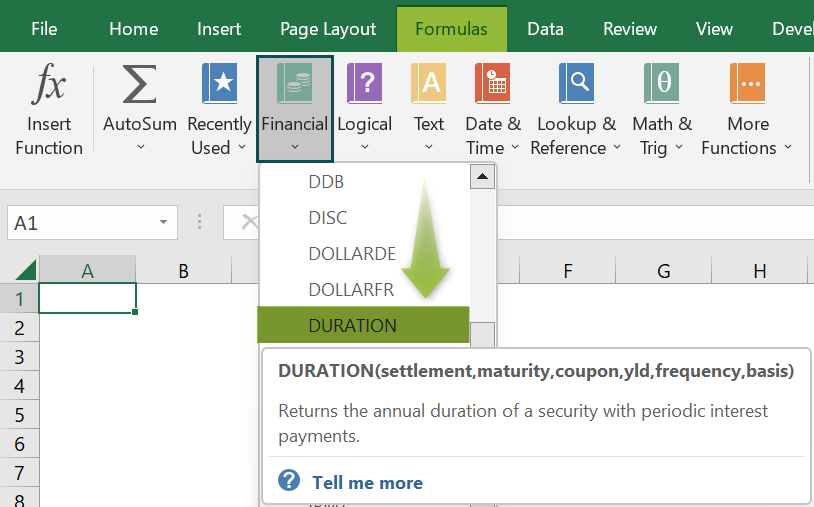Select column B header

[183, 270]
